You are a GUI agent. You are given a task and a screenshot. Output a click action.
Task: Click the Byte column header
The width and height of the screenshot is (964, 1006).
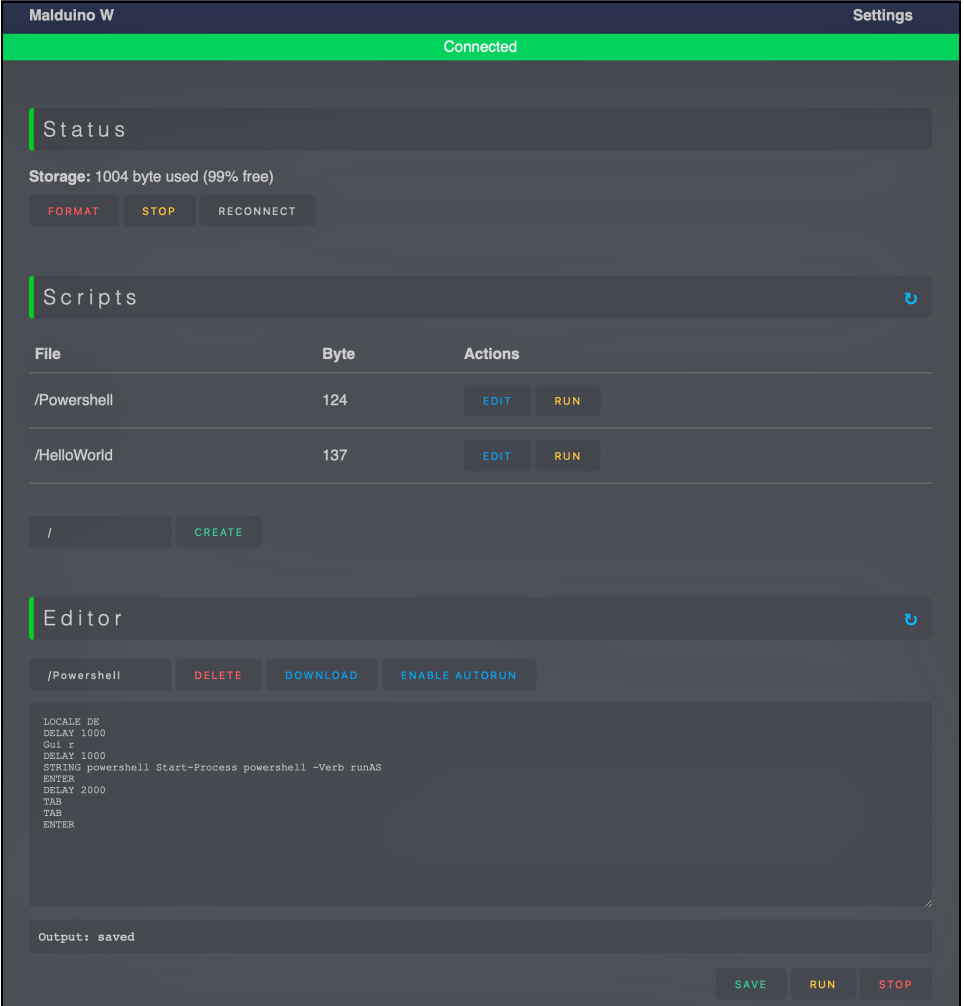tap(339, 354)
